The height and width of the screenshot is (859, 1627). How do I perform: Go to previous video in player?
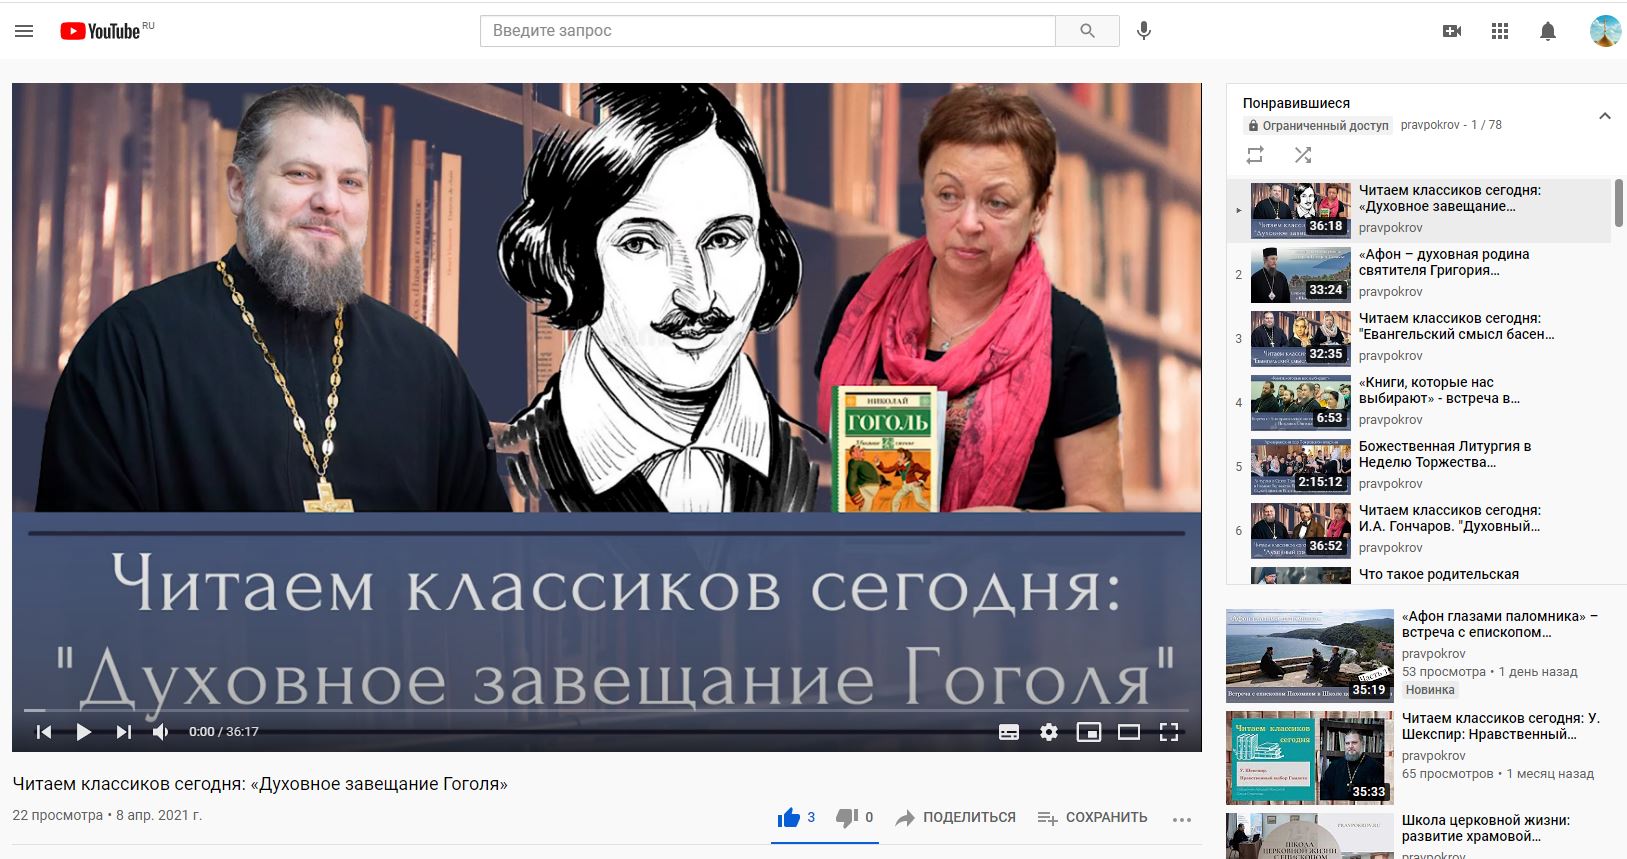[x=44, y=732]
